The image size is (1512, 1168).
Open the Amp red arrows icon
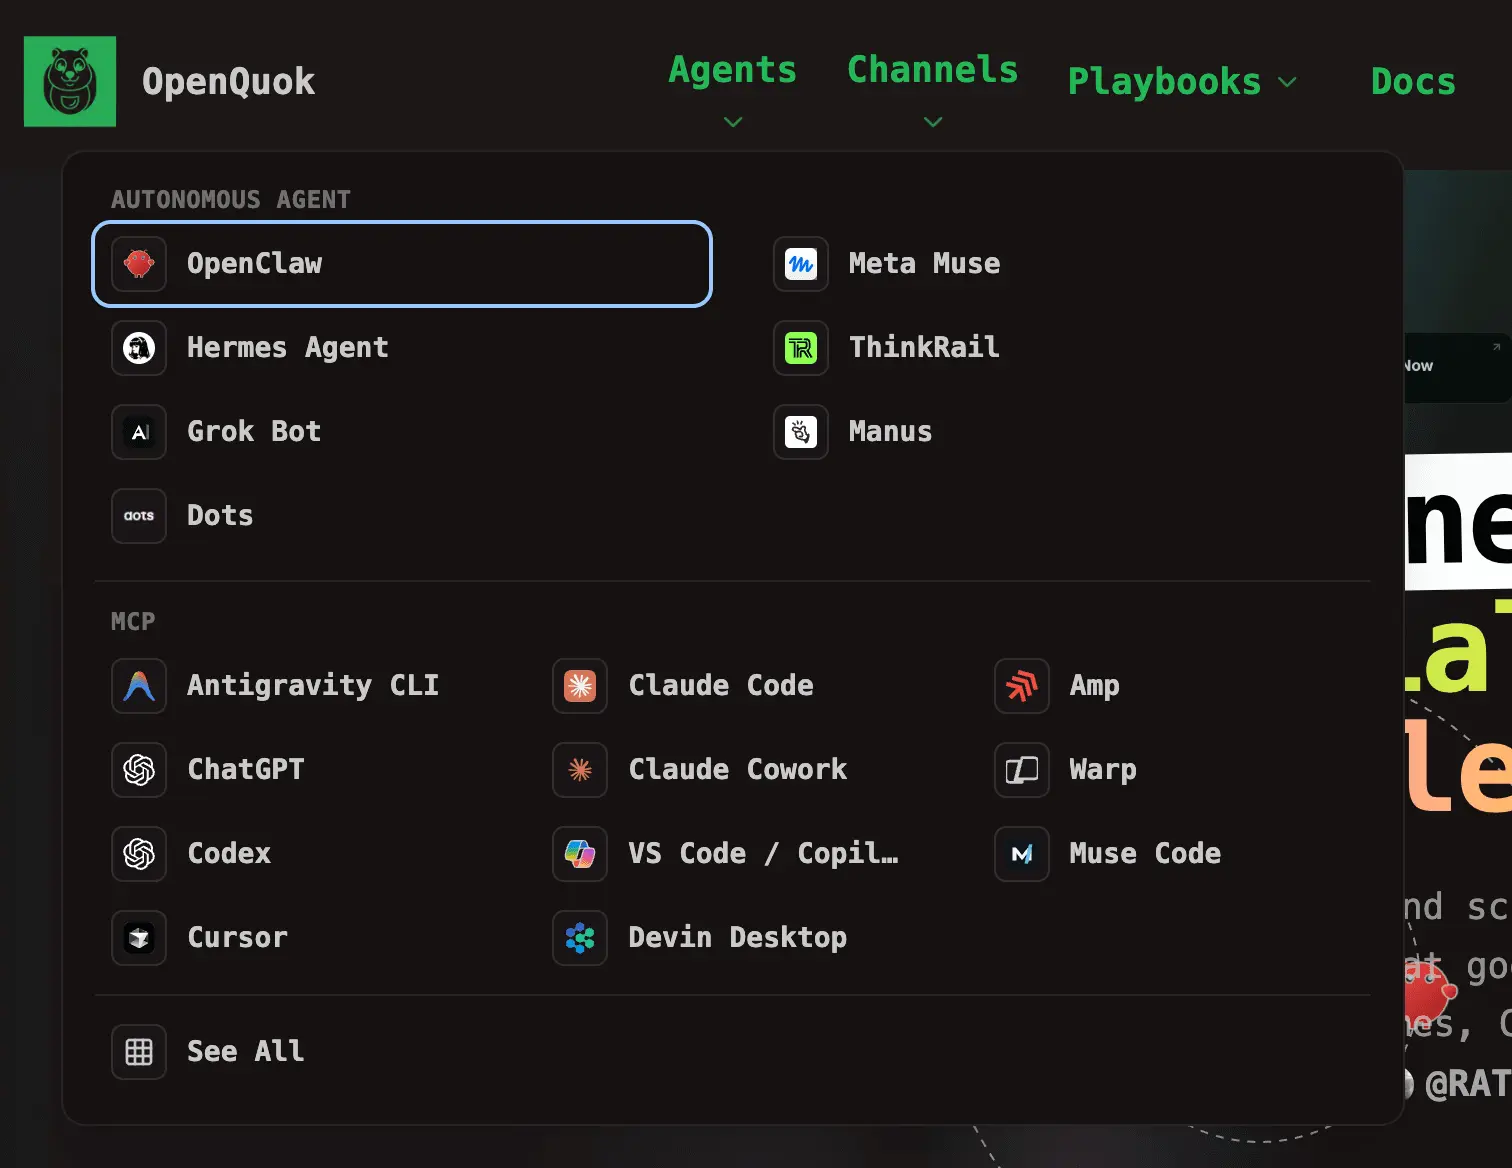pos(1022,686)
